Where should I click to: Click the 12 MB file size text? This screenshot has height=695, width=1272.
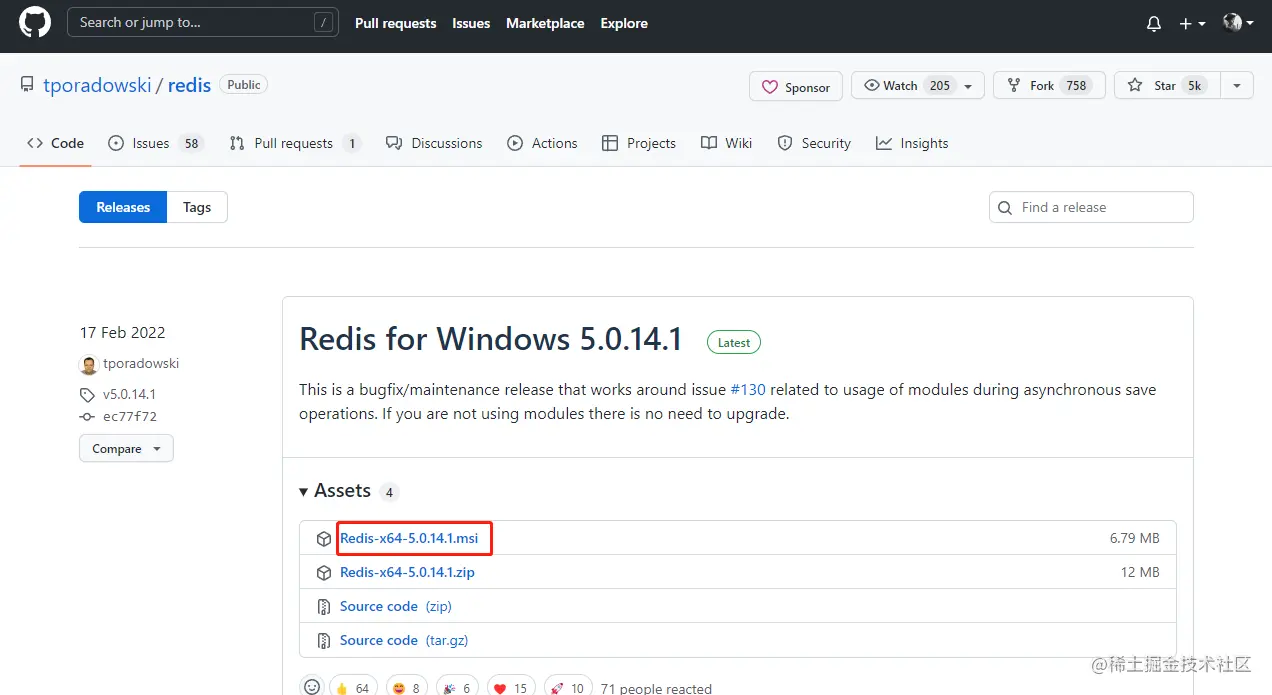click(1140, 572)
